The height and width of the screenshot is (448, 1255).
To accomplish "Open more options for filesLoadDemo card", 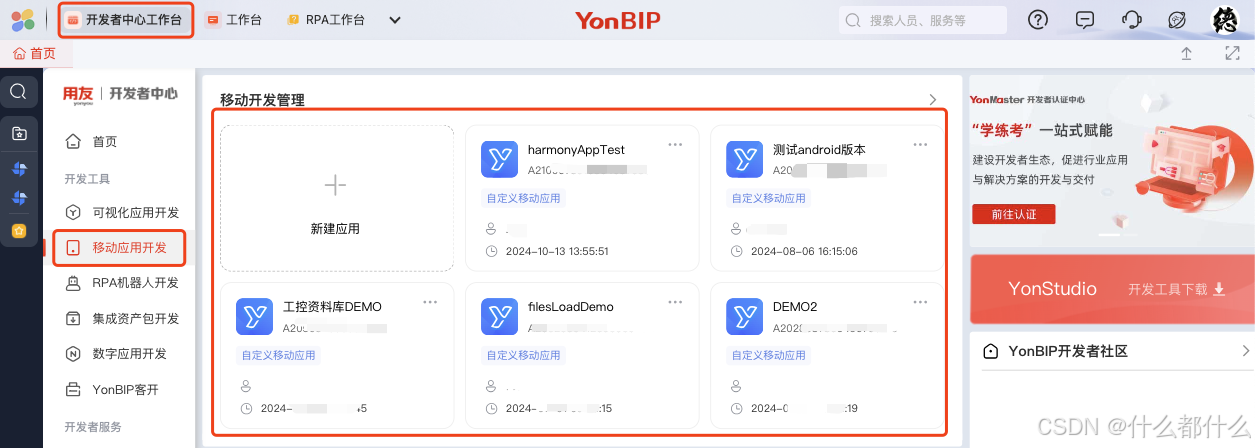I will tap(675, 302).
